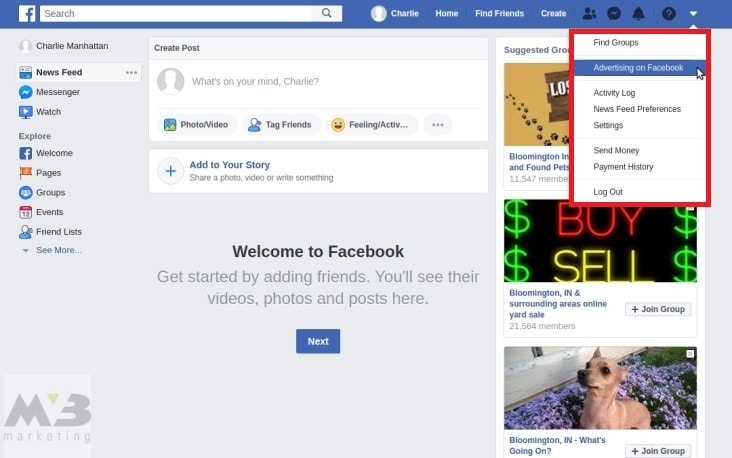This screenshot has width=732, height=458.
Task: Open Watch in the left sidebar
Action: (48, 112)
